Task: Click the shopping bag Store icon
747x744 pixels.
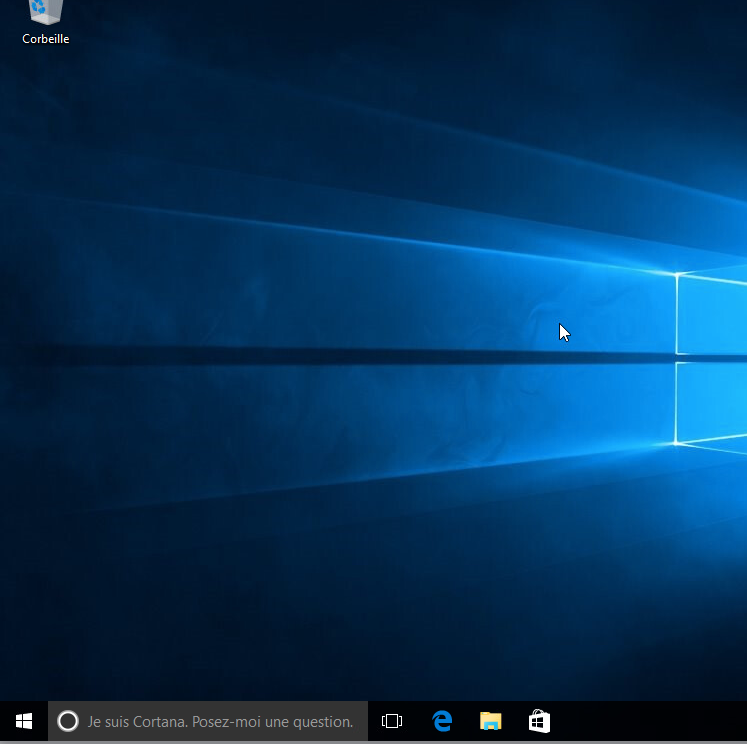Action: click(539, 721)
